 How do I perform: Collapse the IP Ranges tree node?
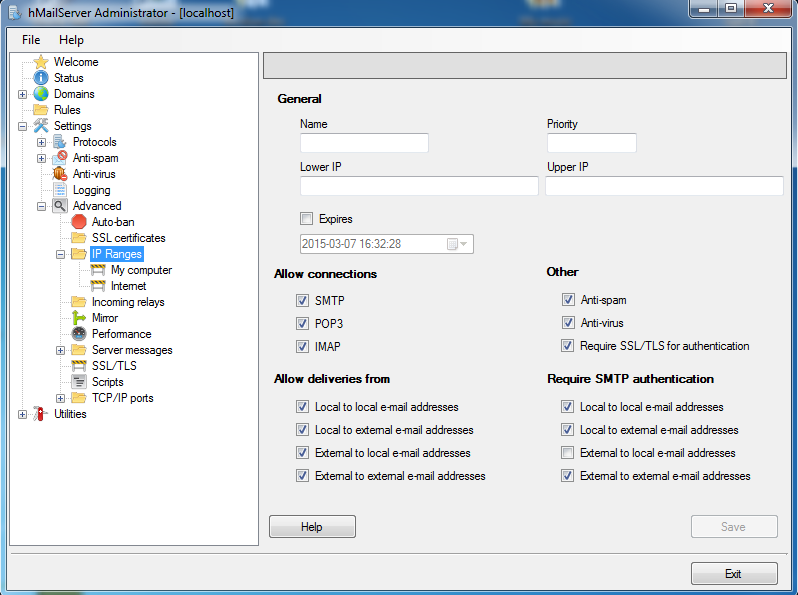[61, 254]
